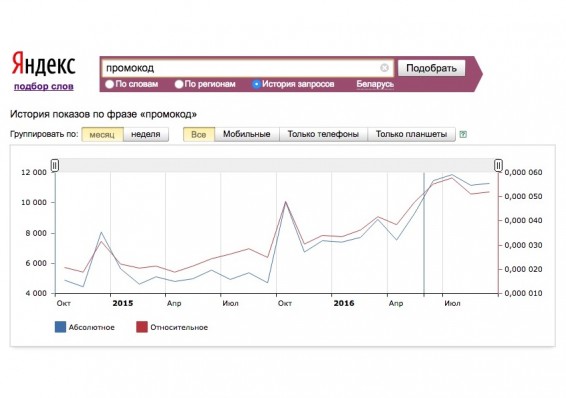
Task: Group by месяц
Action: pyautogui.click(x=102, y=134)
